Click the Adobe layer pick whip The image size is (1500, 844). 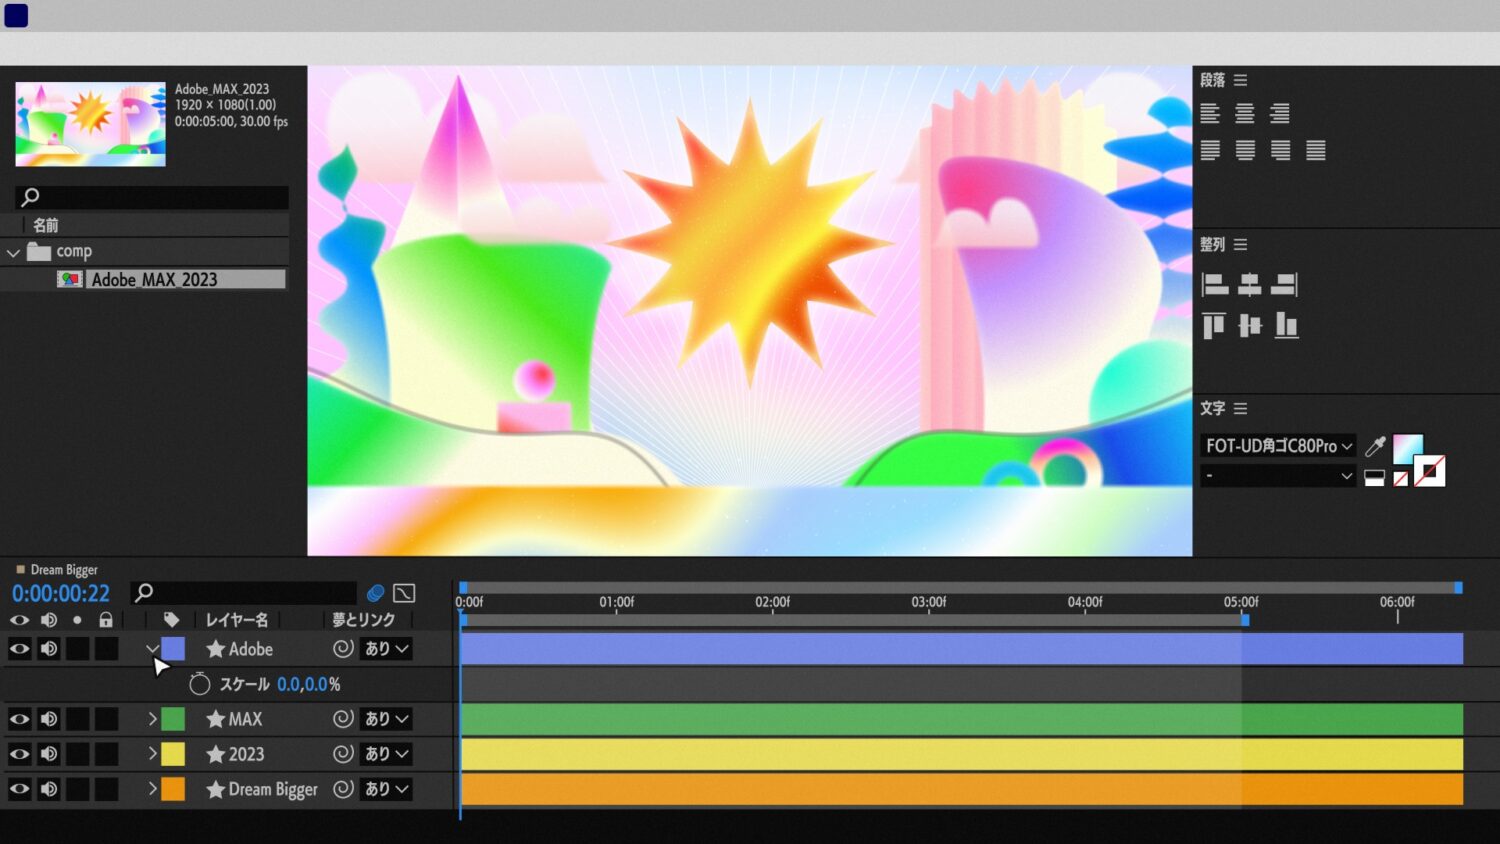pyautogui.click(x=343, y=649)
